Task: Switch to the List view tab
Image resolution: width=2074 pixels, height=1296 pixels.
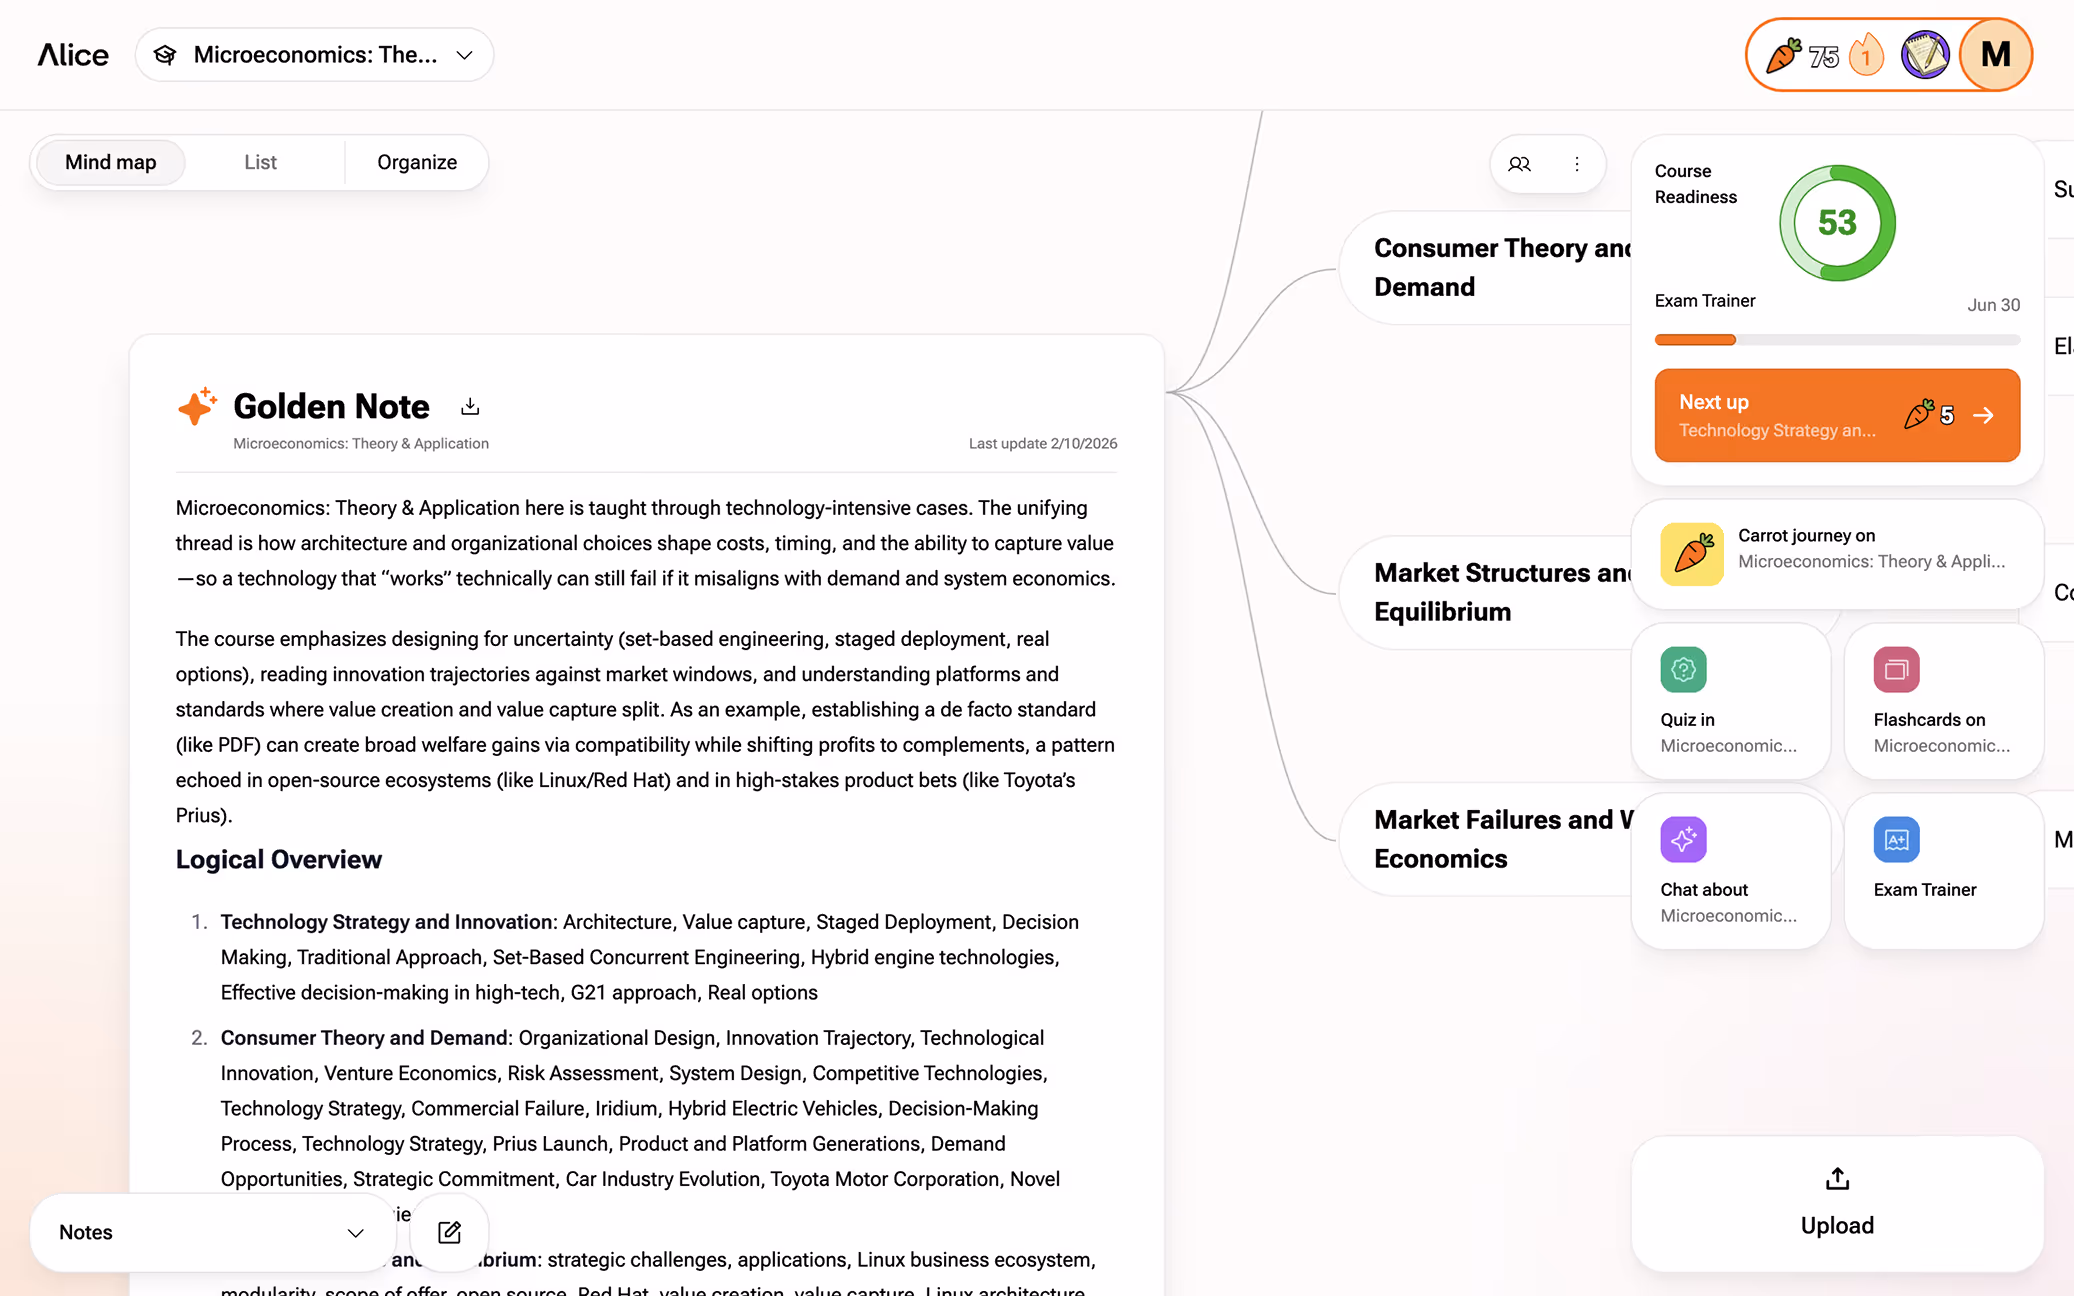Action: point(260,161)
